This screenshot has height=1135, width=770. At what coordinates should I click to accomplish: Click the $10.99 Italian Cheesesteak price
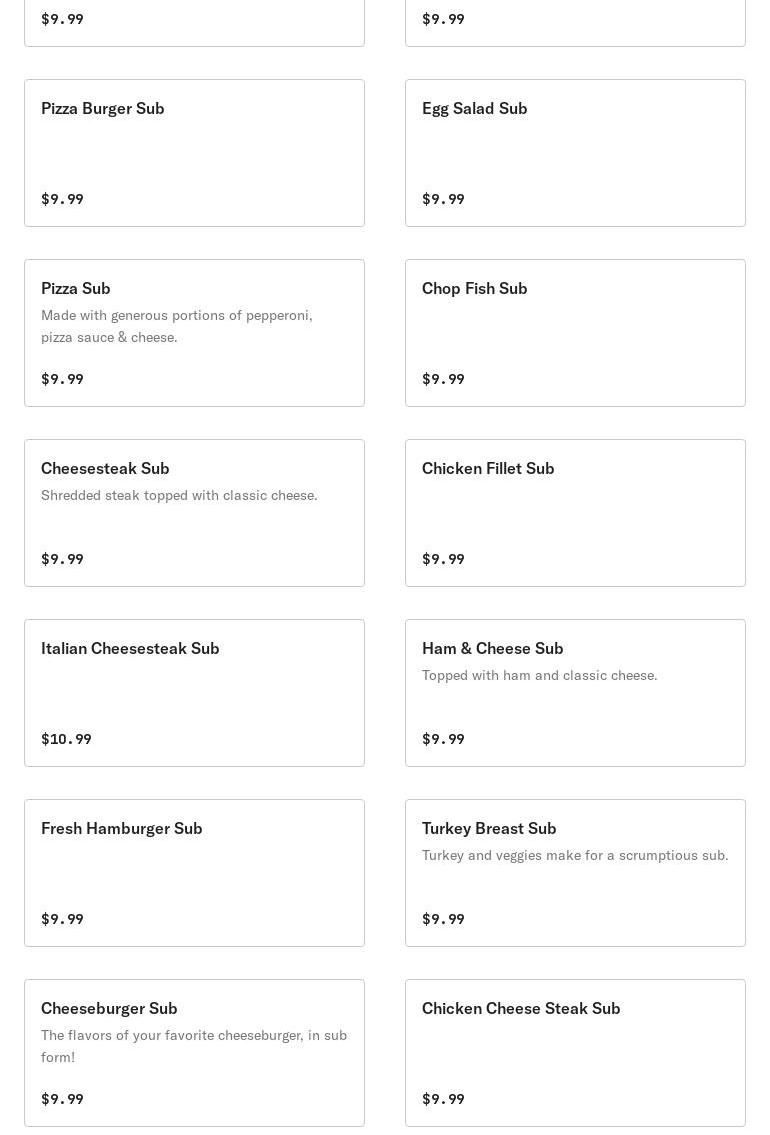66,739
